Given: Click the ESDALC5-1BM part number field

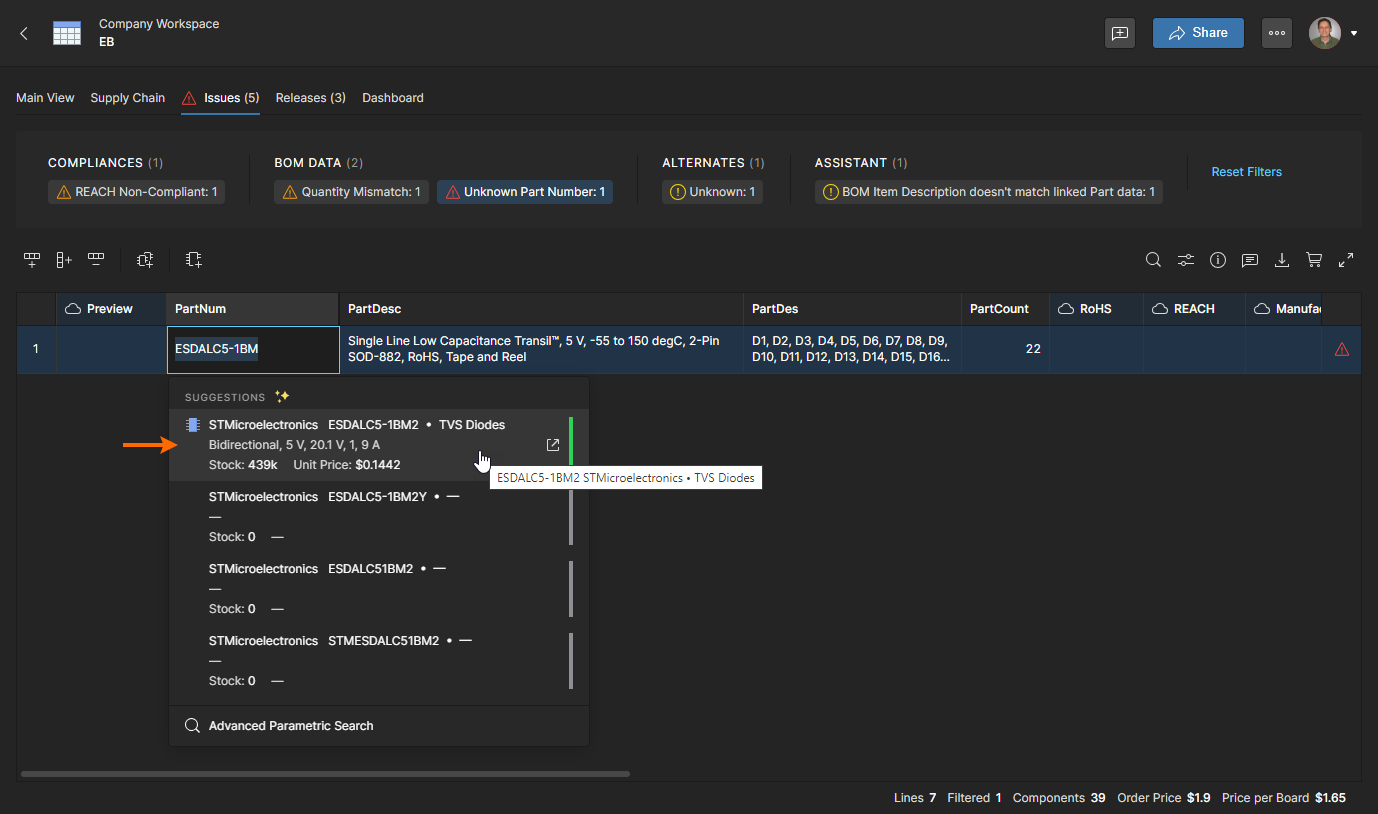Looking at the screenshot, I should (252, 349).
